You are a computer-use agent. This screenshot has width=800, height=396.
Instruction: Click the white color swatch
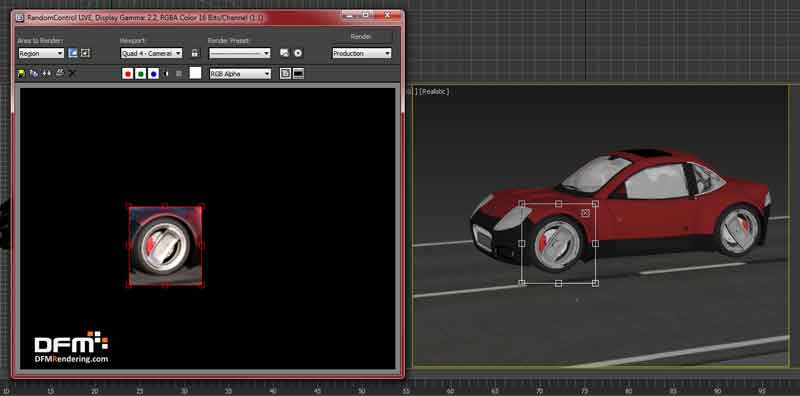coord(195,73)
